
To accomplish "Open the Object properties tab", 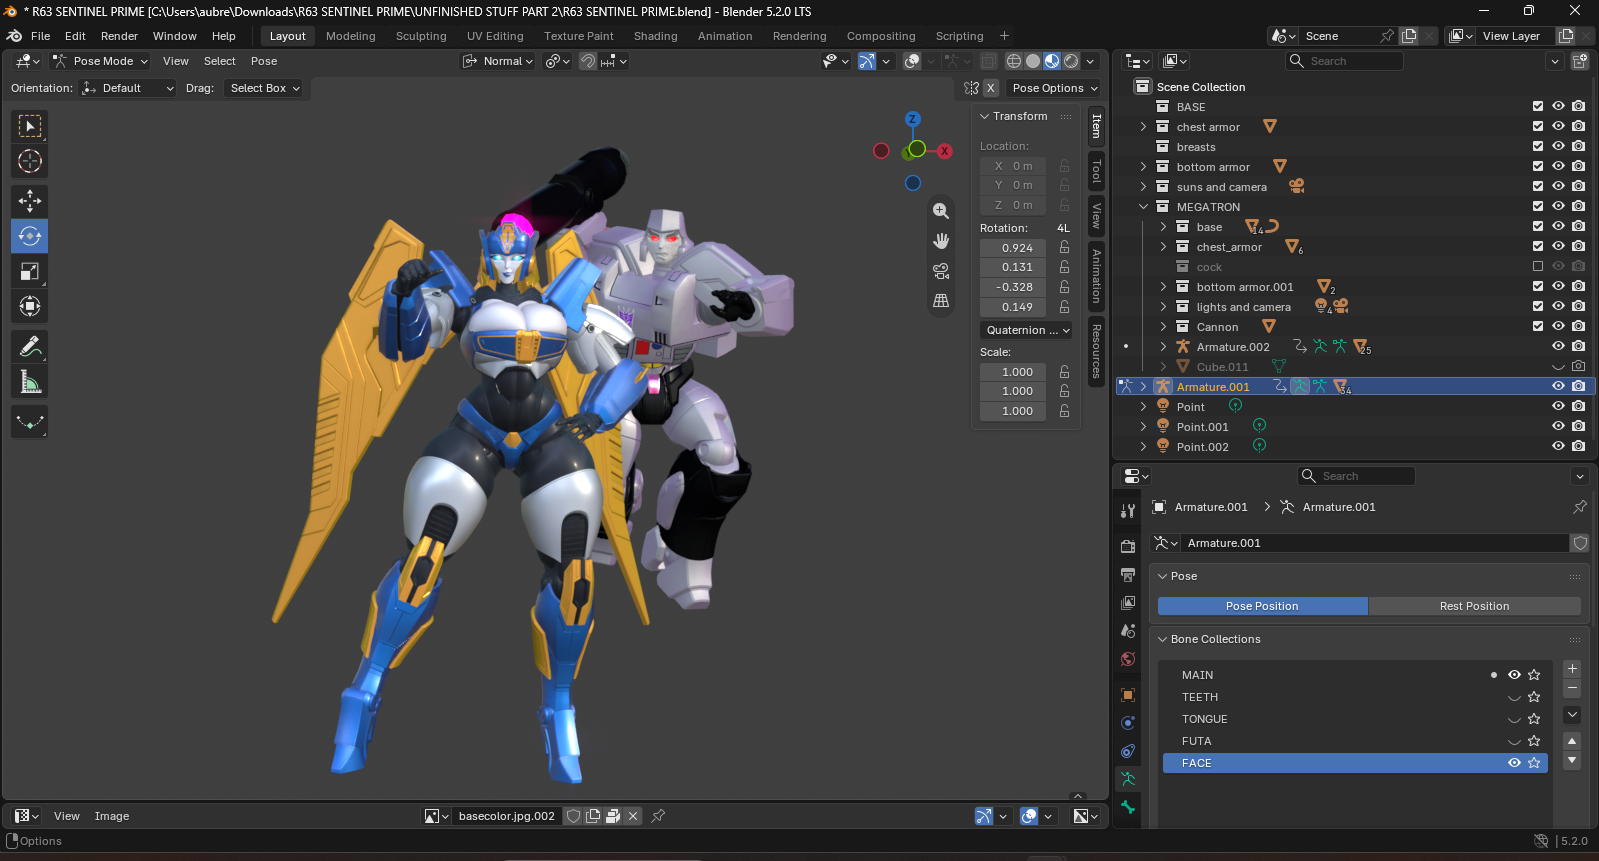I will 1128,695.
